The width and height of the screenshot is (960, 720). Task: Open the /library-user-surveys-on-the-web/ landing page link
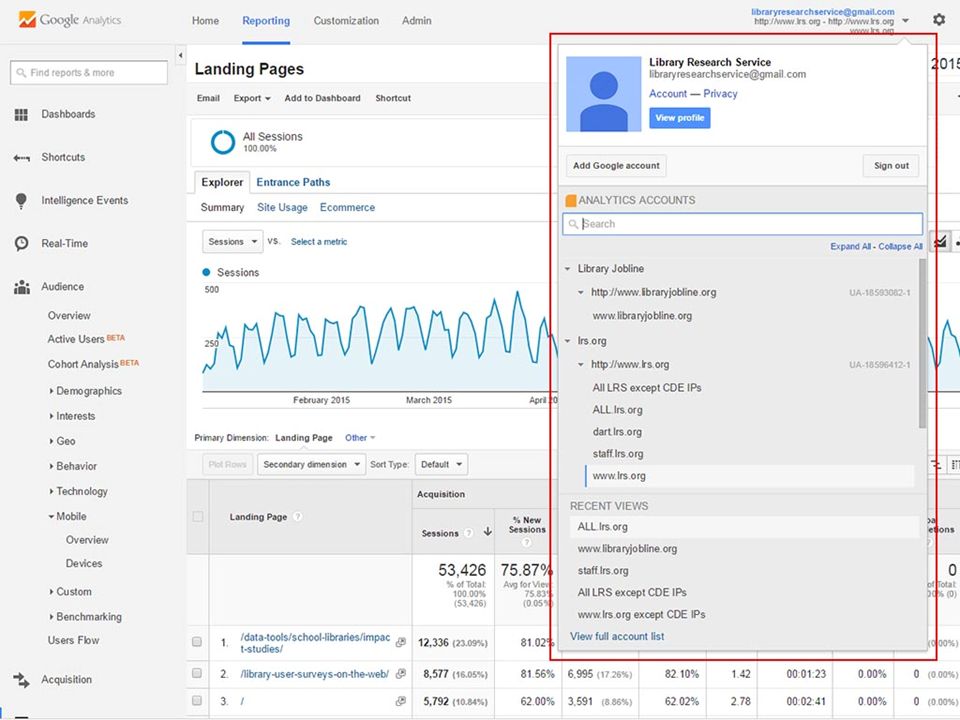[315, 674]
